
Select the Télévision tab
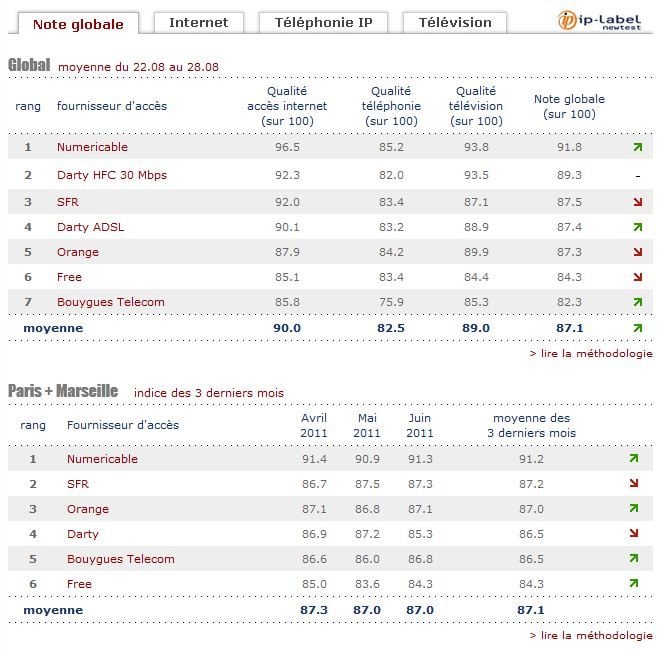455,22
